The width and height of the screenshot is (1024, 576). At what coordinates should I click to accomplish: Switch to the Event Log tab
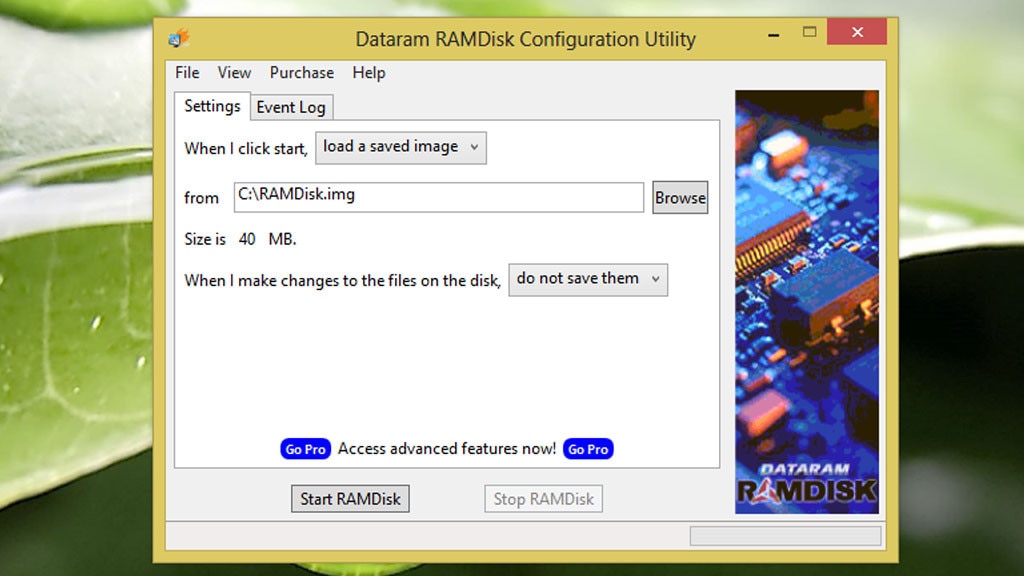click(x=291, y=107)
